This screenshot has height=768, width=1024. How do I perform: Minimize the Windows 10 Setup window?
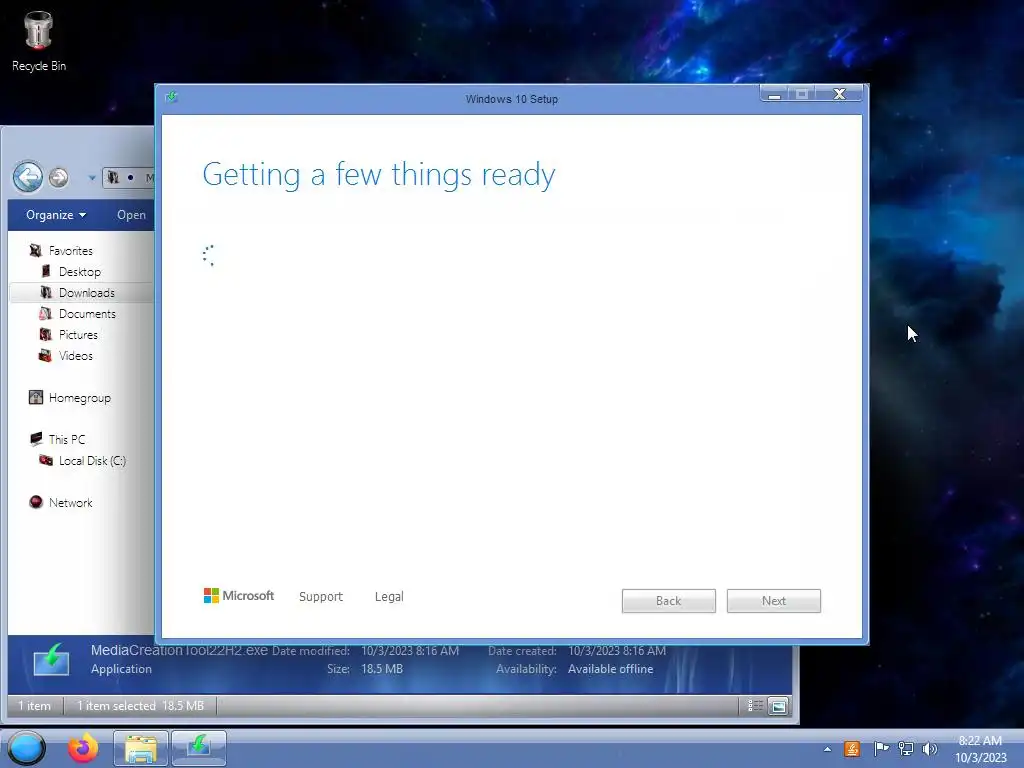pos(775,95)
